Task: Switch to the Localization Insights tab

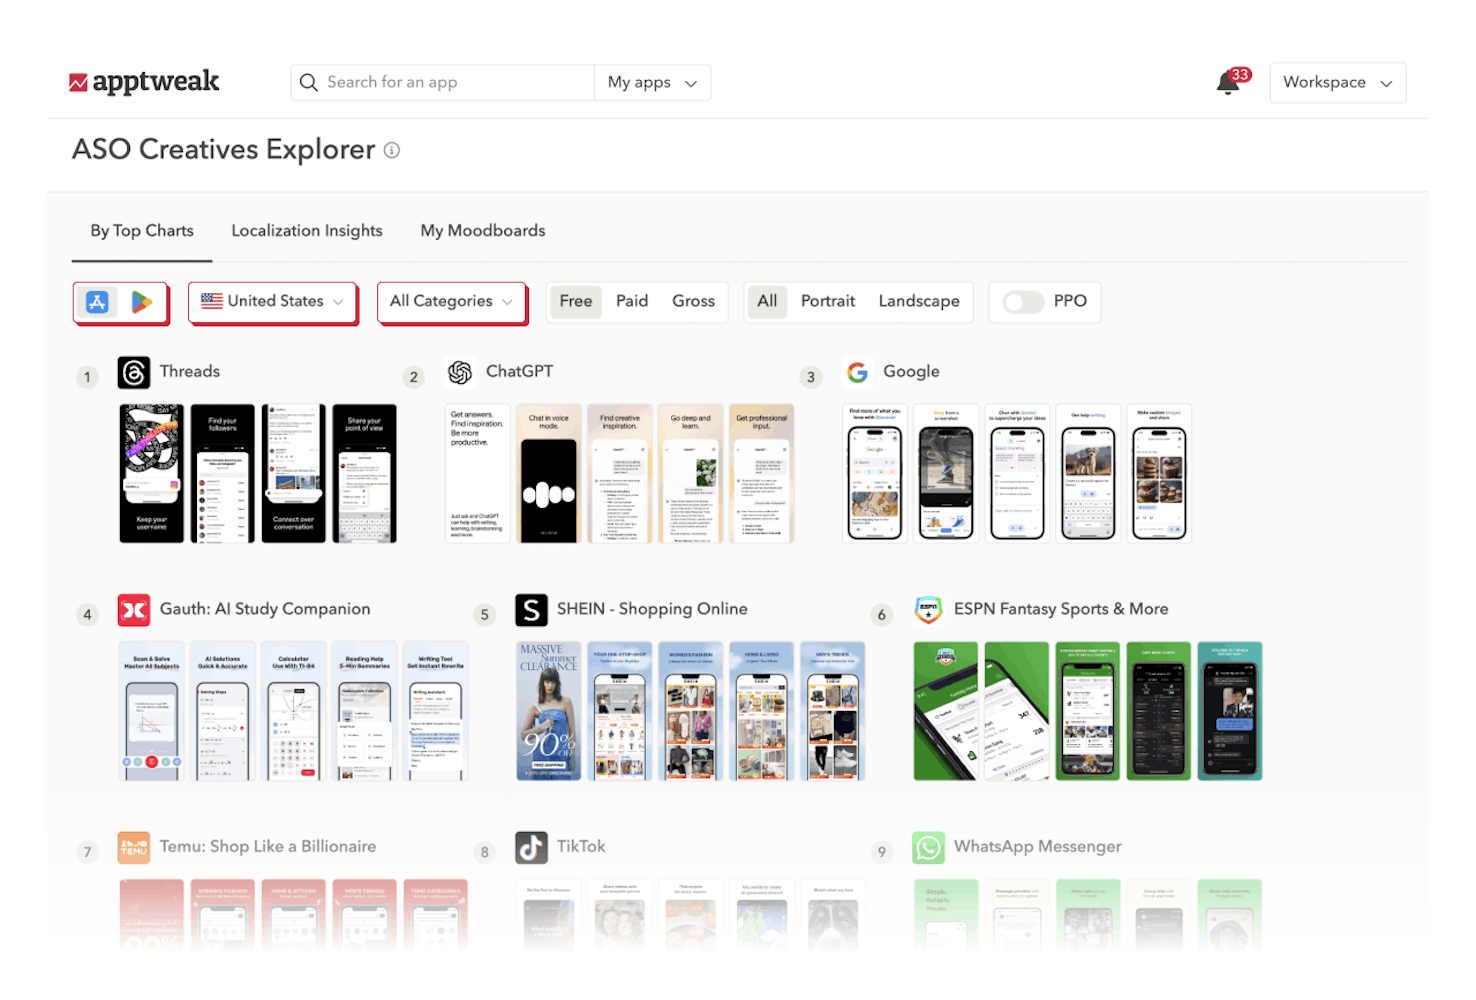Action: [306, 230]
